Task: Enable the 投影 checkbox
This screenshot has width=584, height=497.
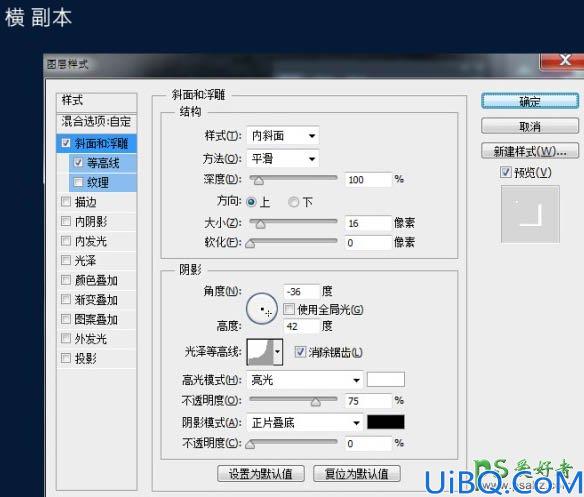Action: 66,358
